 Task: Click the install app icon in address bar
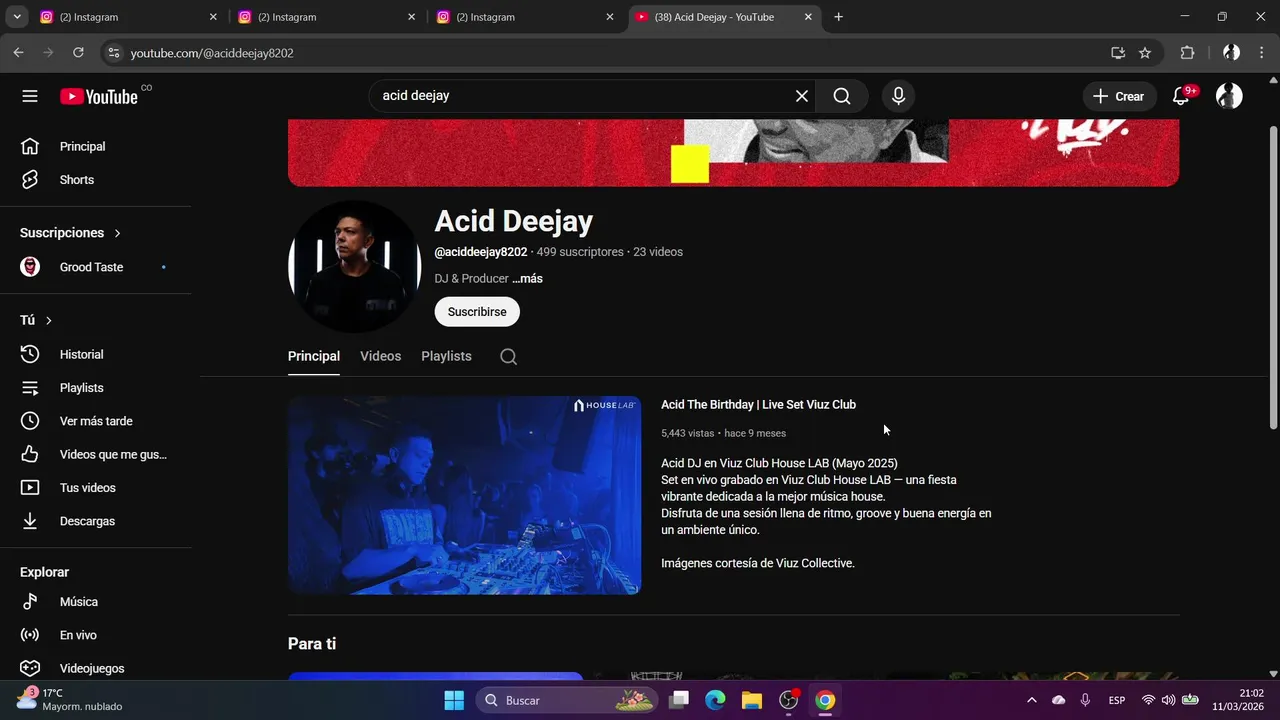pos(1118,53)
